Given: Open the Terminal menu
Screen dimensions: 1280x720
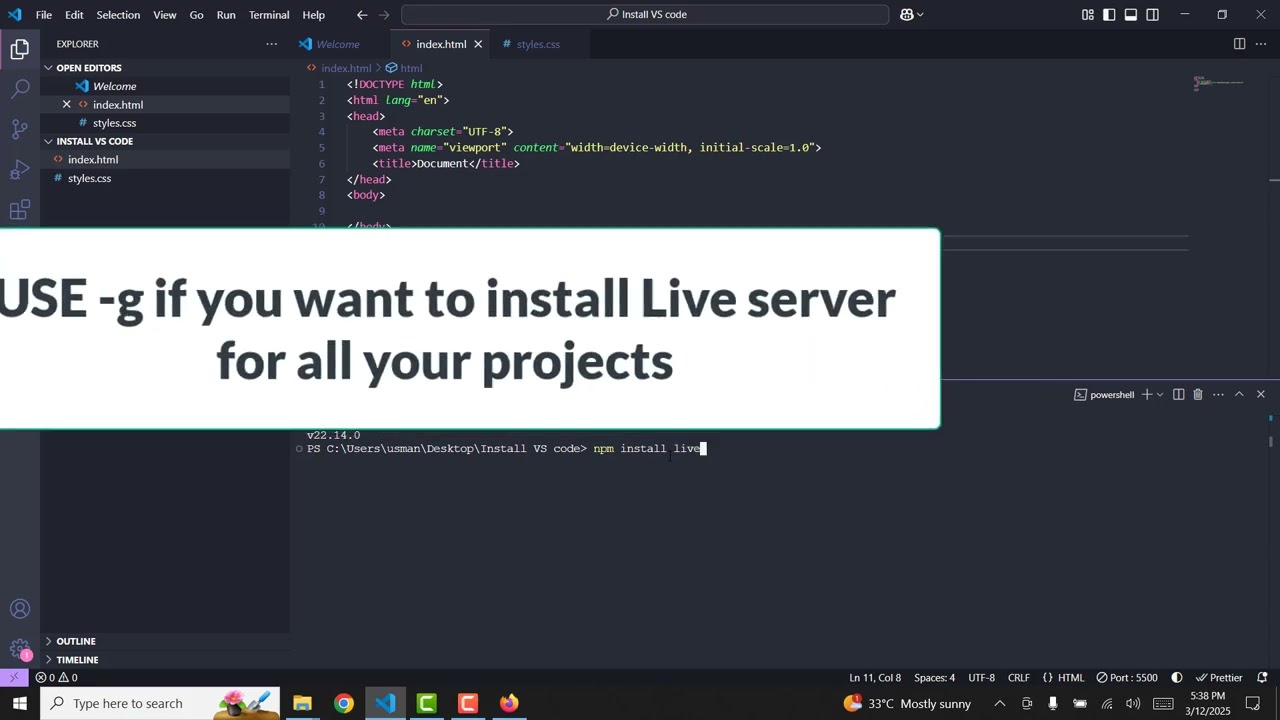Looking at the screenshot, I should tap(269, 15).
